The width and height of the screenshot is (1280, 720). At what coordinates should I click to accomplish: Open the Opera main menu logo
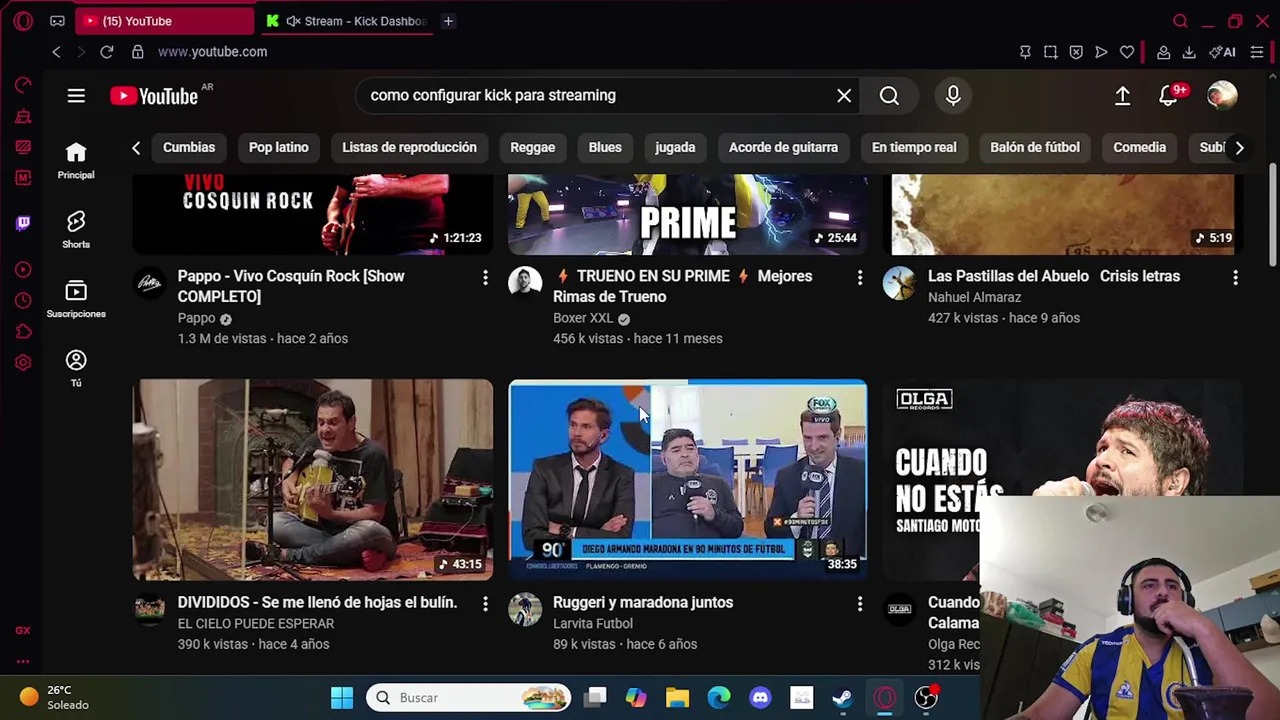(23, 21)
